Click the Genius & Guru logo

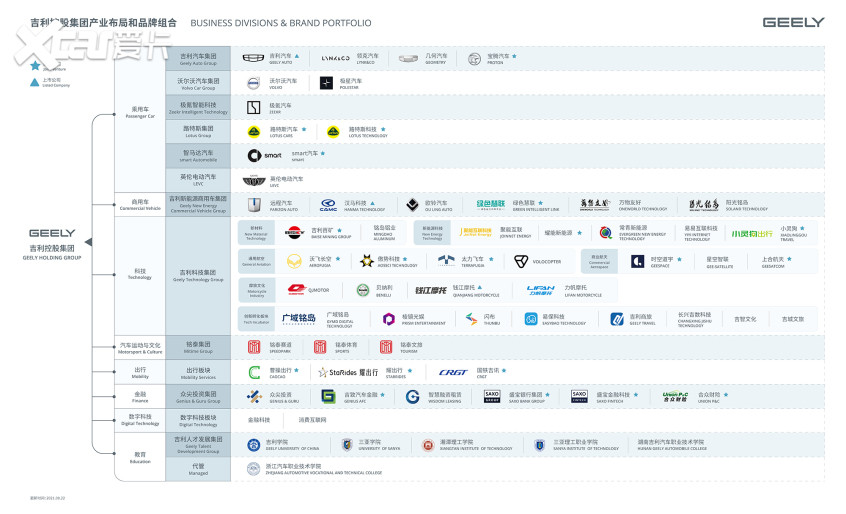(254, 397)
